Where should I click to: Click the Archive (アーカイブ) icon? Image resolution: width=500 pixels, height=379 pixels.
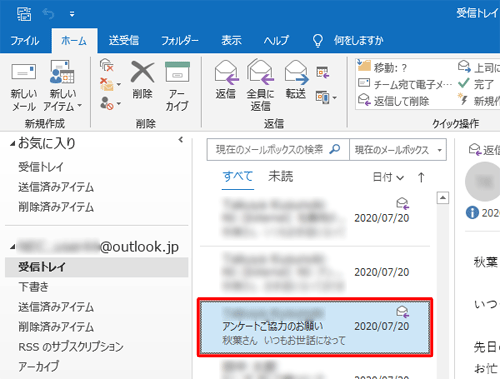click(177, 72)
